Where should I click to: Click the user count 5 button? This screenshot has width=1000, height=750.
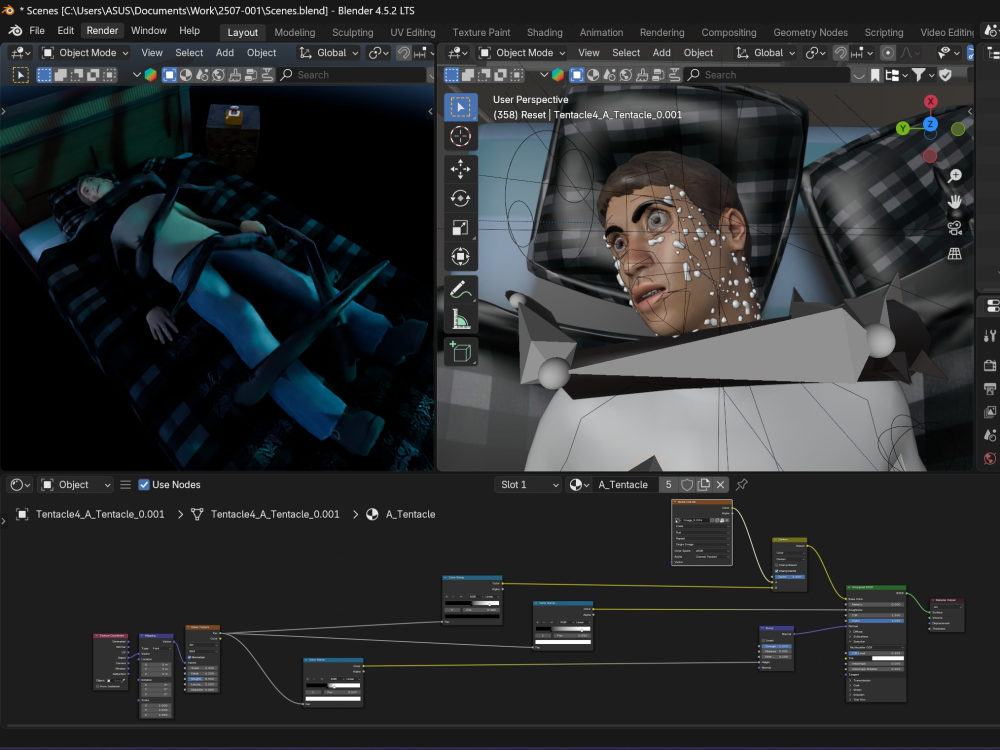(x=668, y=485)
